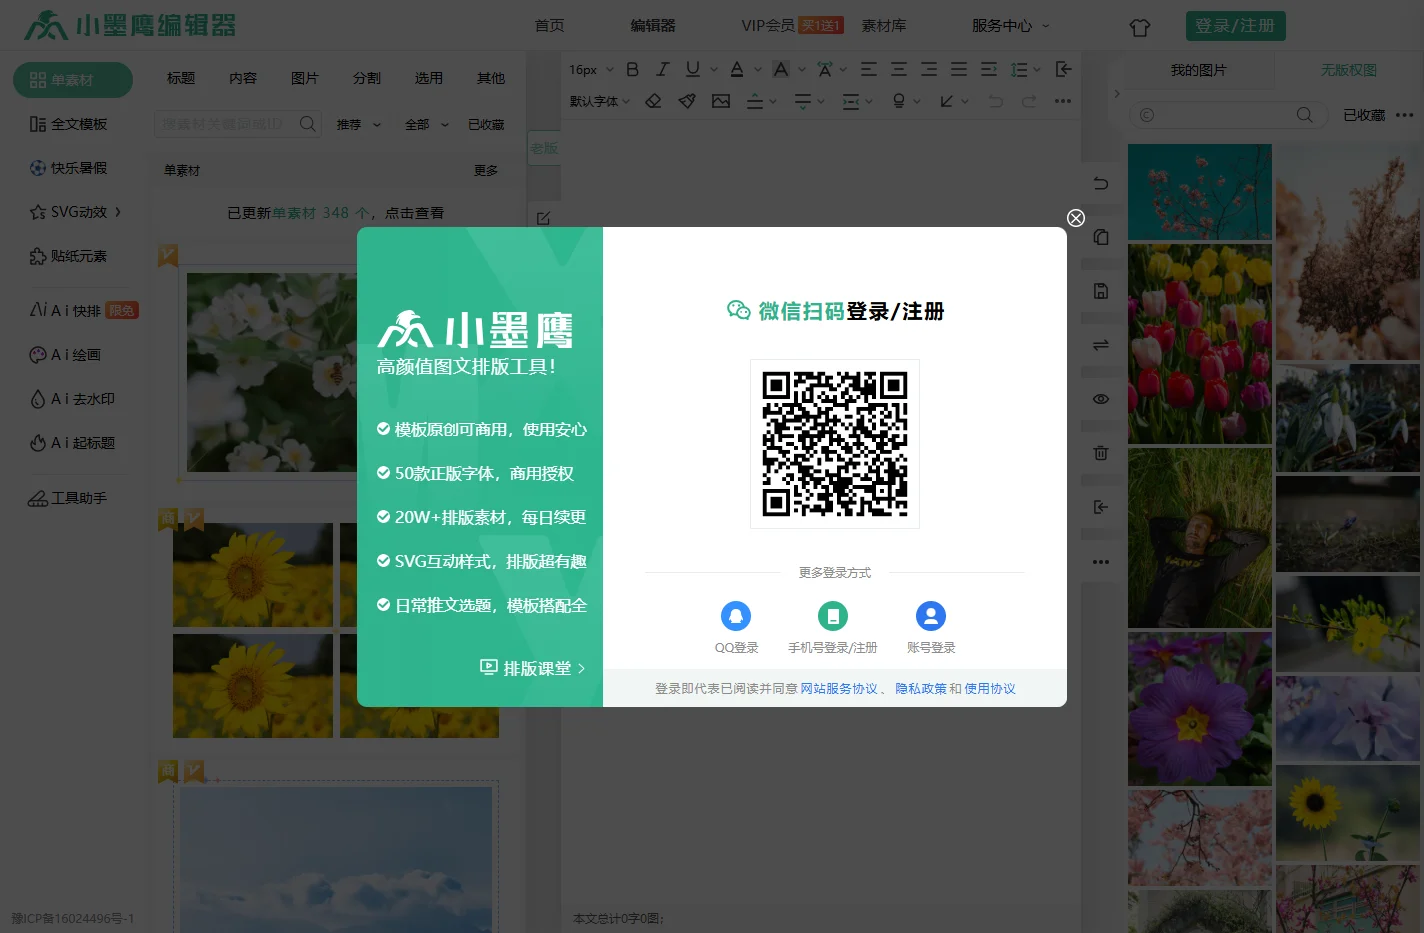The image size is (1424, 933).
Task: Pick 账号登录 account login icon
Action: (931, 616)
